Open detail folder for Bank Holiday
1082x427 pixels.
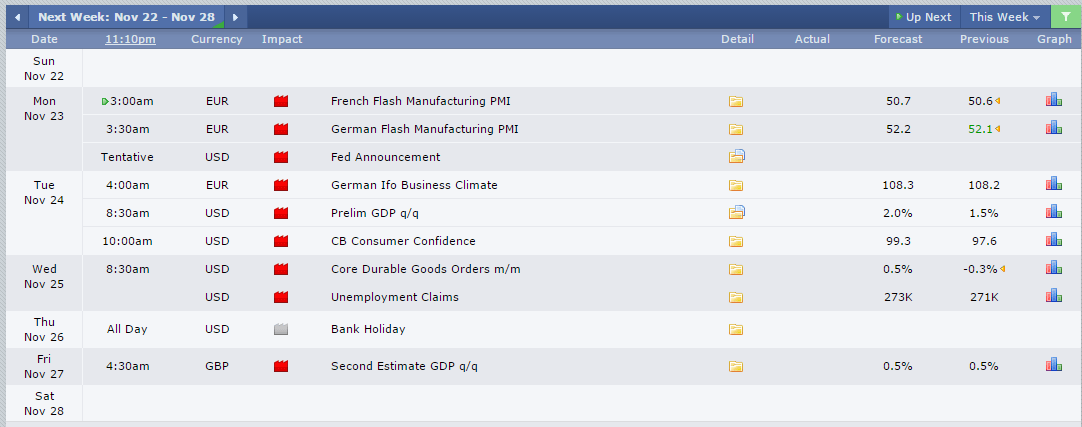click(736, 329)
